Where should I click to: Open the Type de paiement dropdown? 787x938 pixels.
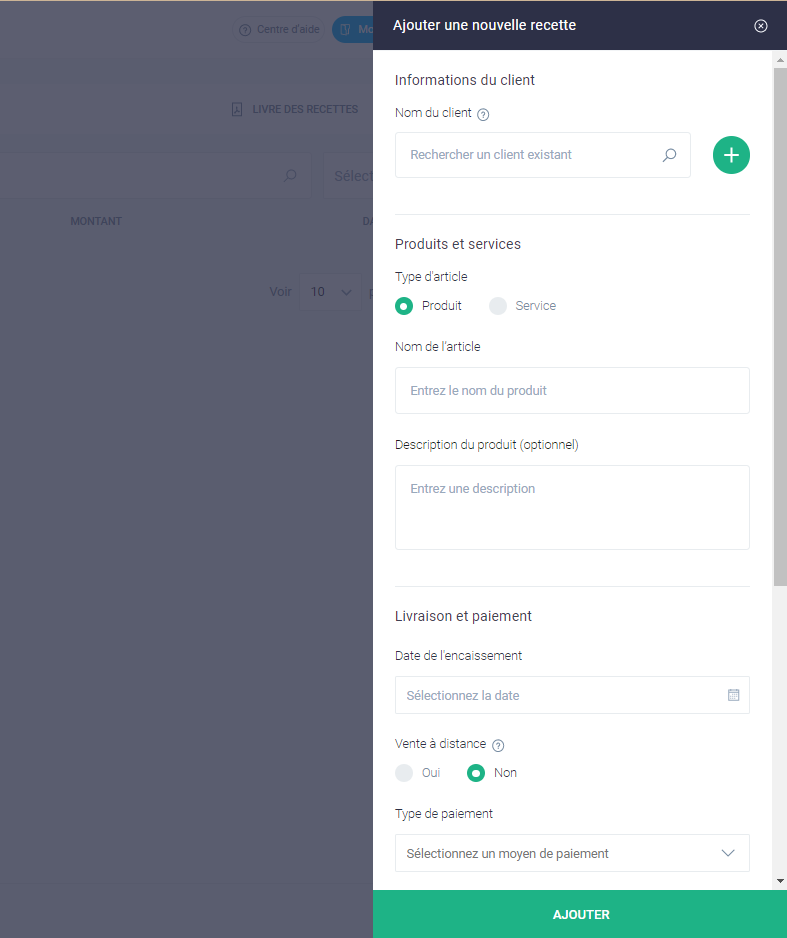pos(572,853)
